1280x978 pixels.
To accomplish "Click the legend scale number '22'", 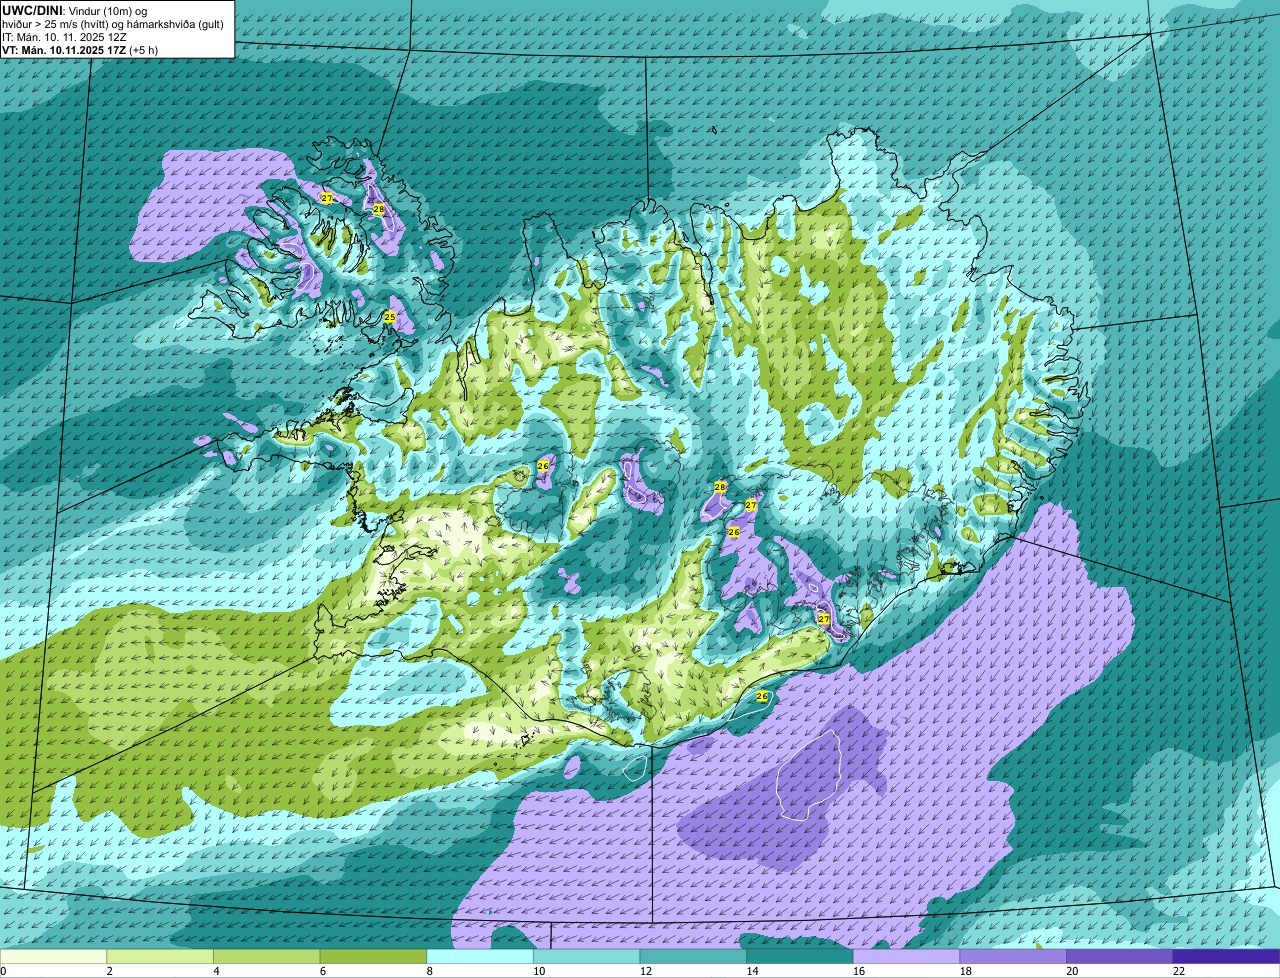I will pos(1179,971).
